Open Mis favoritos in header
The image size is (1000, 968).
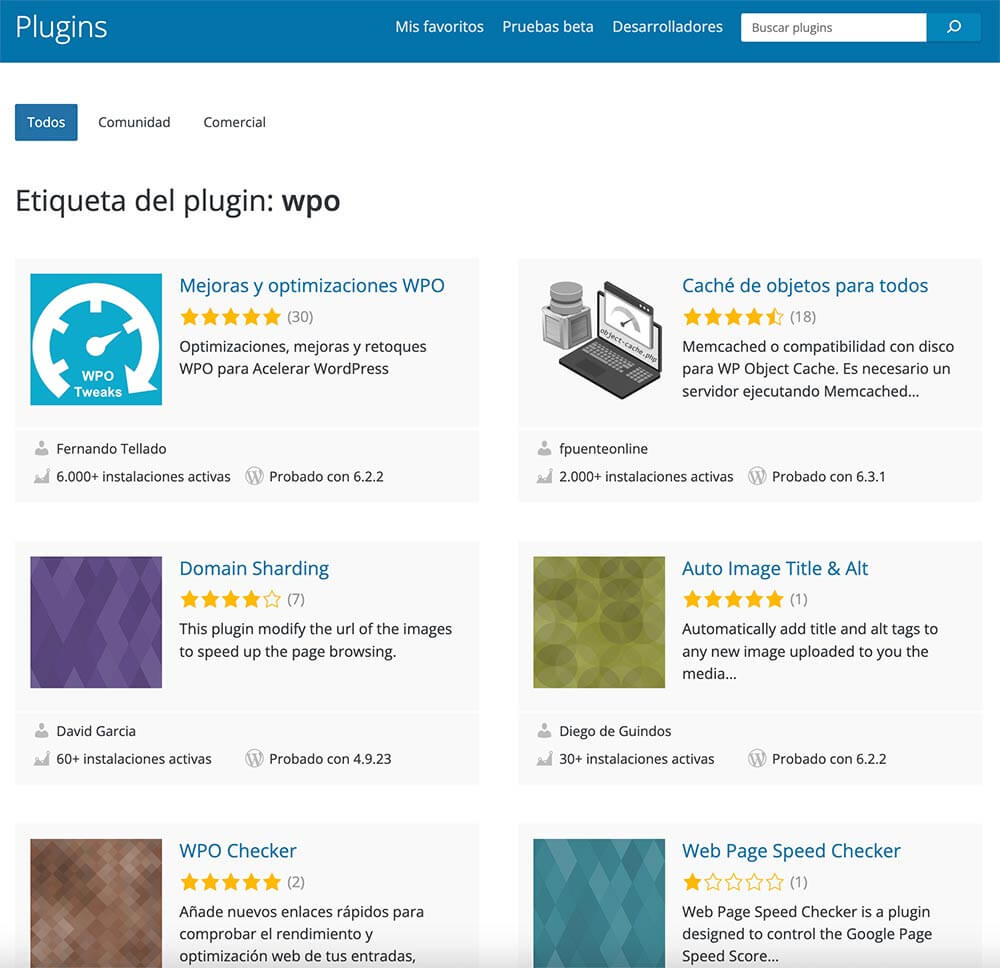tap(439, 27)
